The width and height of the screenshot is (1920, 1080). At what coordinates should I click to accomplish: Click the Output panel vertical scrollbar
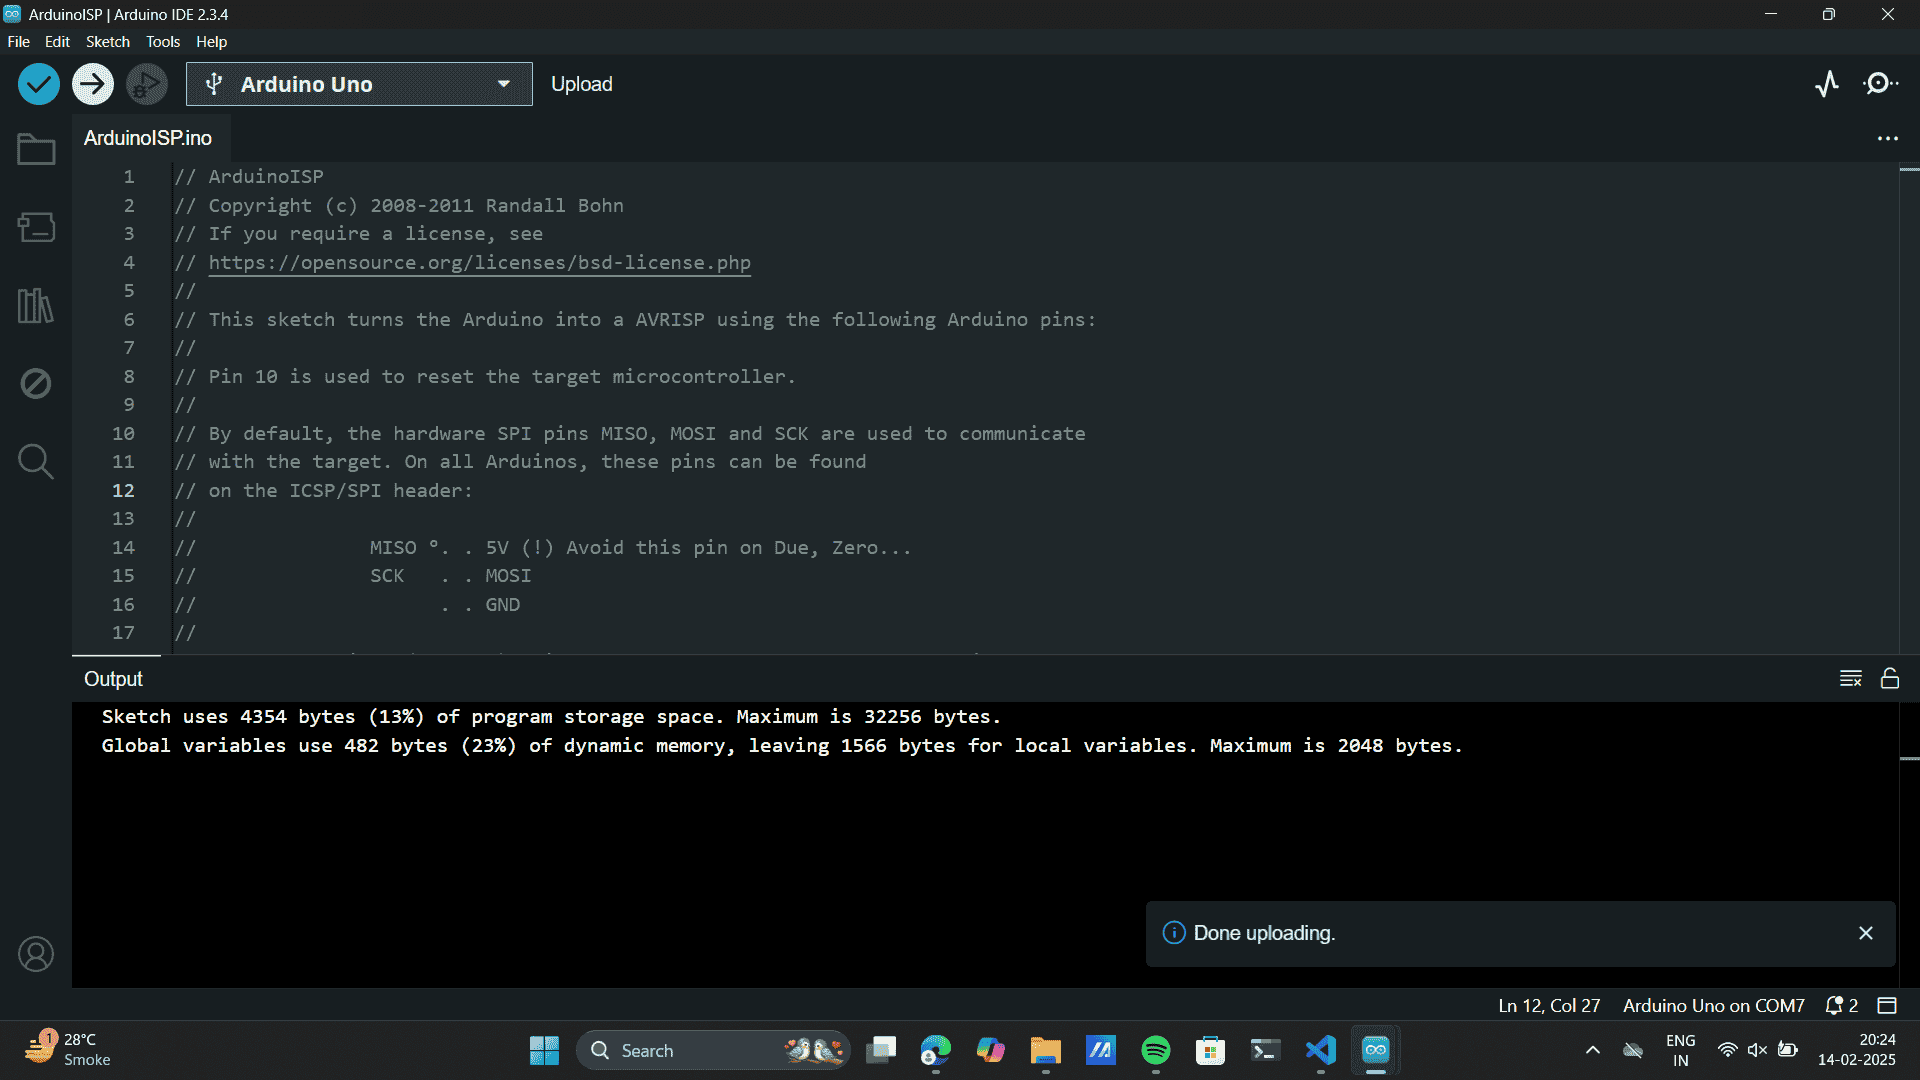click(1909, 844)
